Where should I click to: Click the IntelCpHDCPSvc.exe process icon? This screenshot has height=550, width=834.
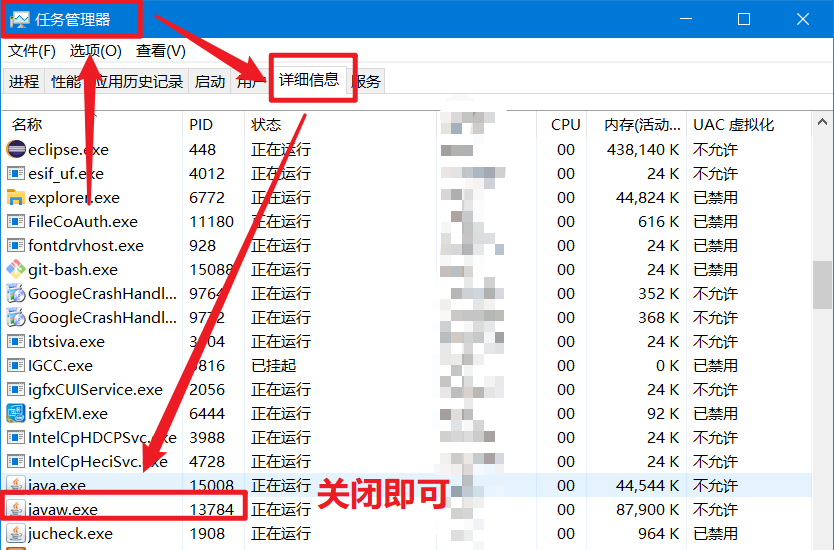pyautogui.click(x=16, y=437)
